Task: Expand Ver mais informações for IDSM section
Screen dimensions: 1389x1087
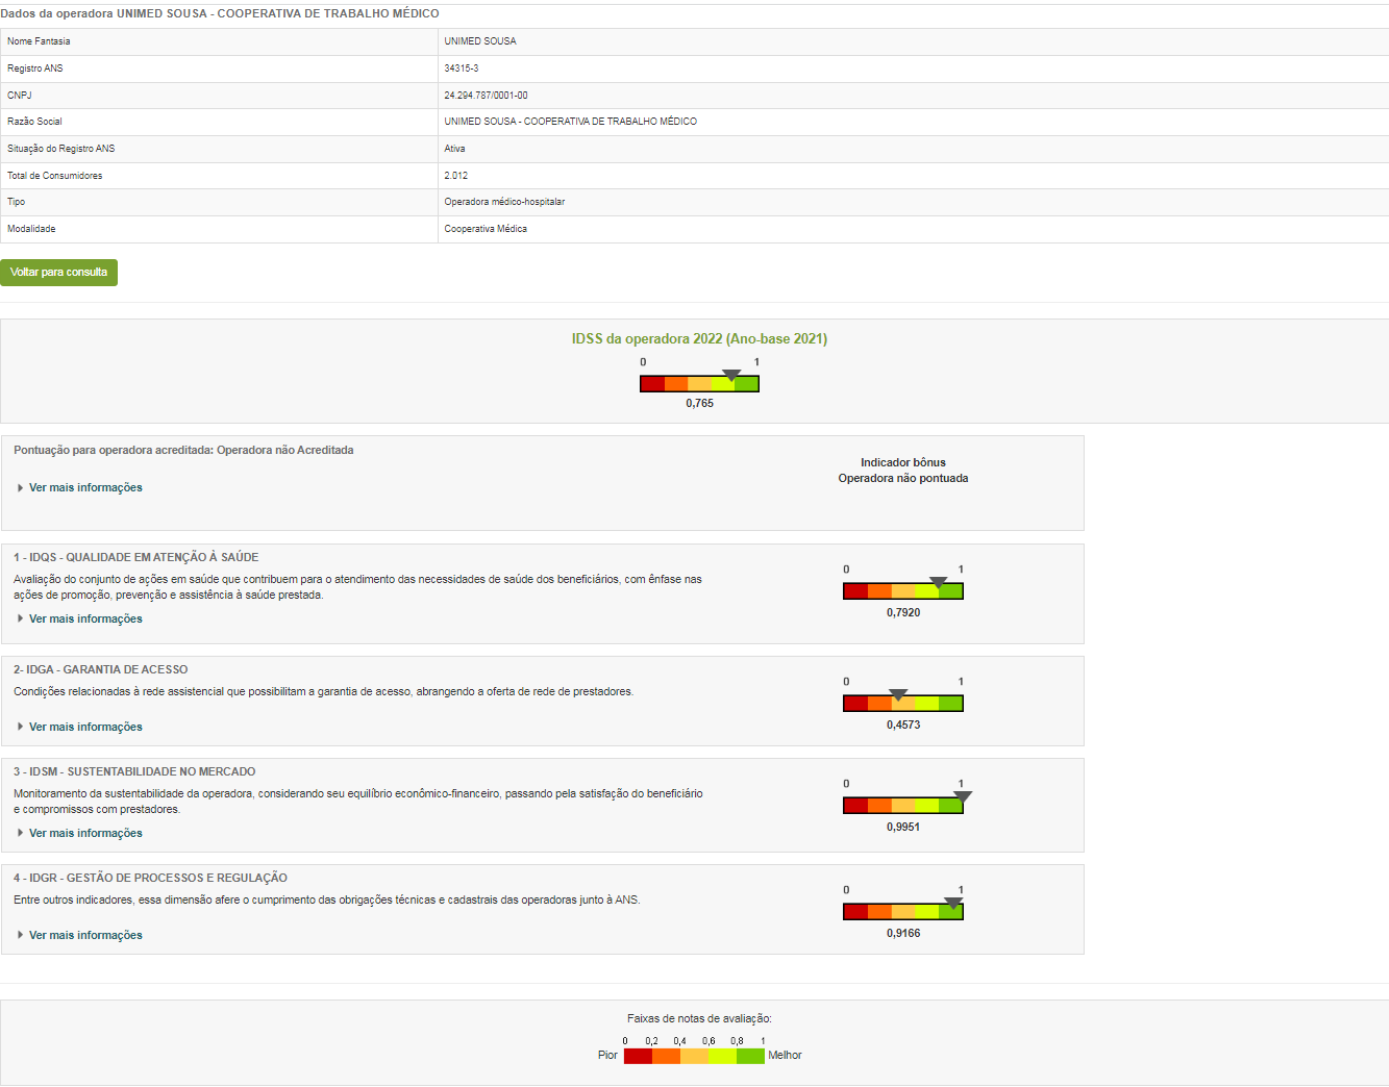Action: point(85,833)
